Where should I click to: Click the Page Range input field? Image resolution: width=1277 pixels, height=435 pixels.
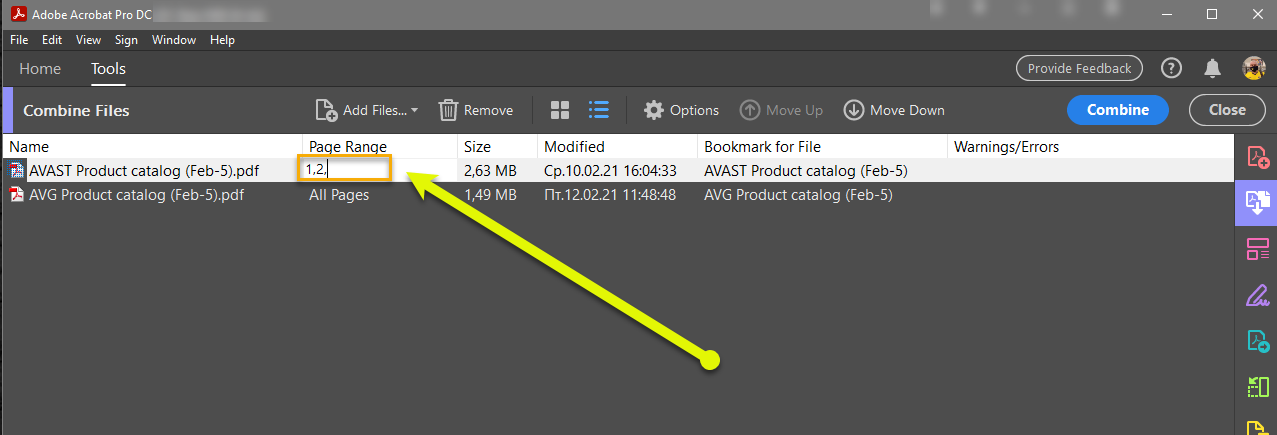345,170
